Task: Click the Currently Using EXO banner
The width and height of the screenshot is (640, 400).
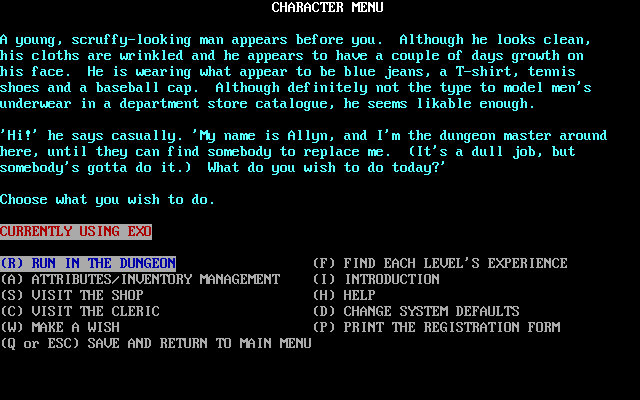Action: (x=76, y=231)
